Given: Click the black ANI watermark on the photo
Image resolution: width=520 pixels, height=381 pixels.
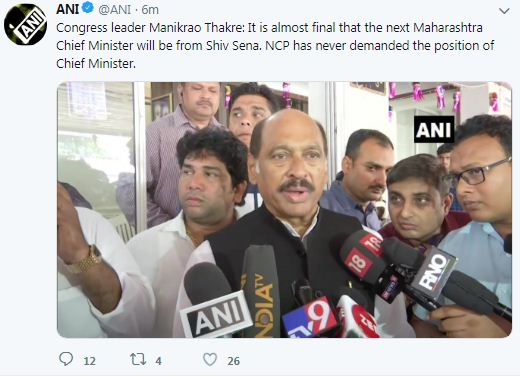Looking at the screenshot, I should [434, 129].
